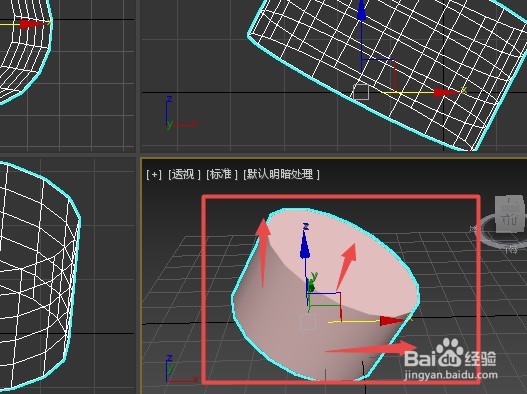Click the blue Z-axis gizmo arrow in perspective view
527x394 pixels.
click(x=305, y=244)
